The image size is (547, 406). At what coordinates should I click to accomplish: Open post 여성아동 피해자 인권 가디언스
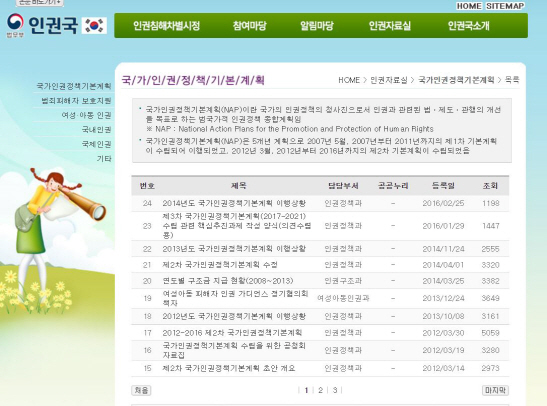coord(235,298)
